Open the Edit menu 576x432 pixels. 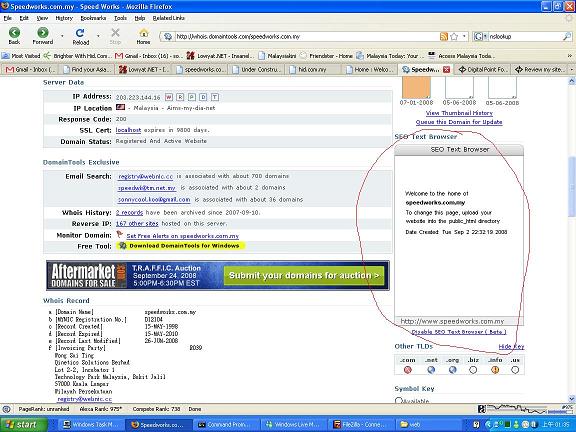24,18
